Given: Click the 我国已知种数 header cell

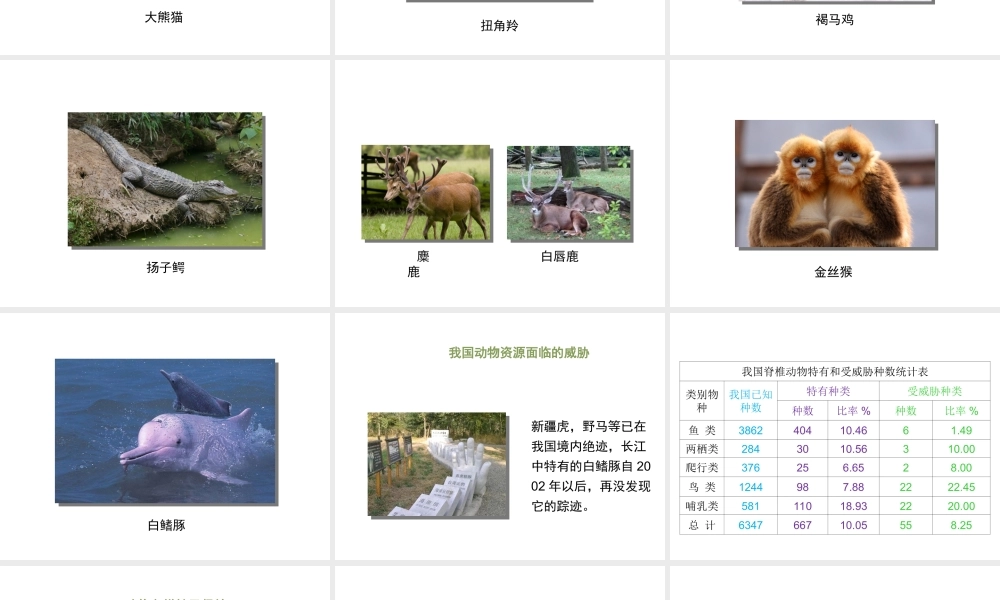Looking at the screenshot, I should point(751,400).
